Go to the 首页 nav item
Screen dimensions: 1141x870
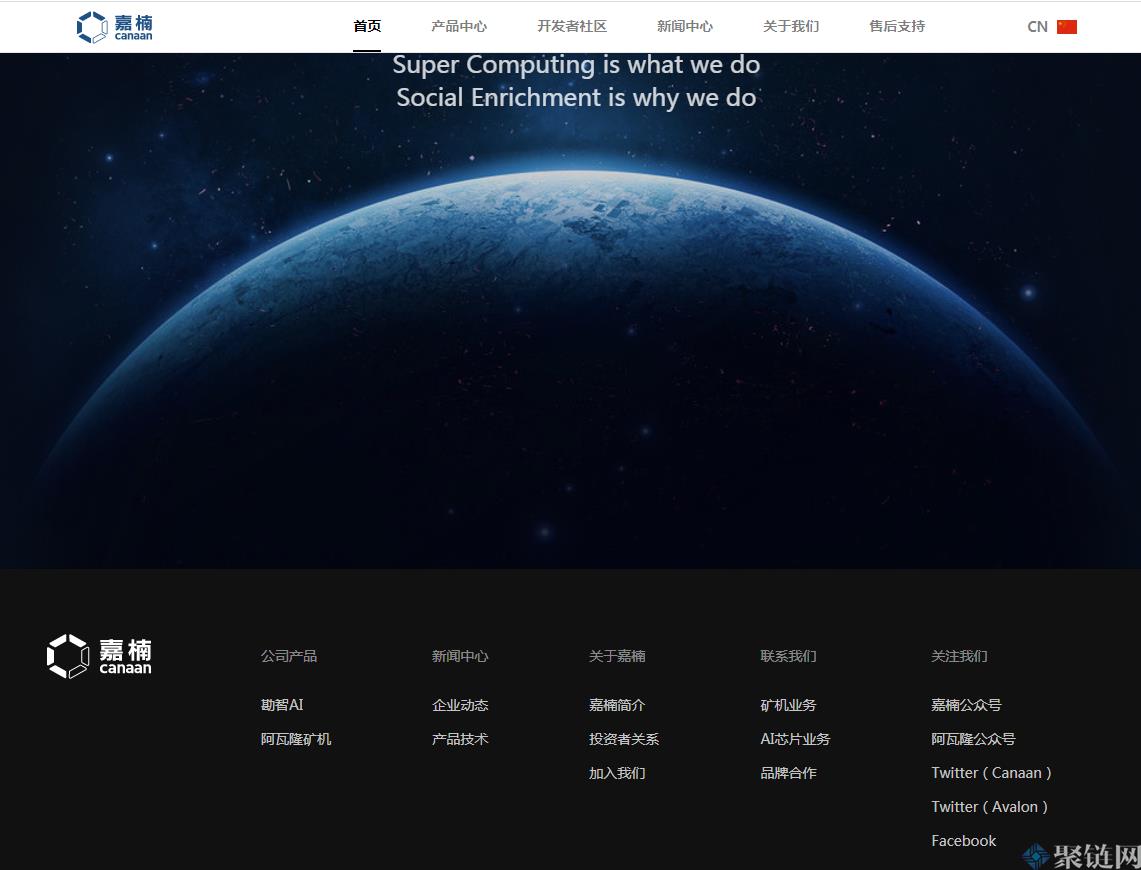click(x=367, y=26)
